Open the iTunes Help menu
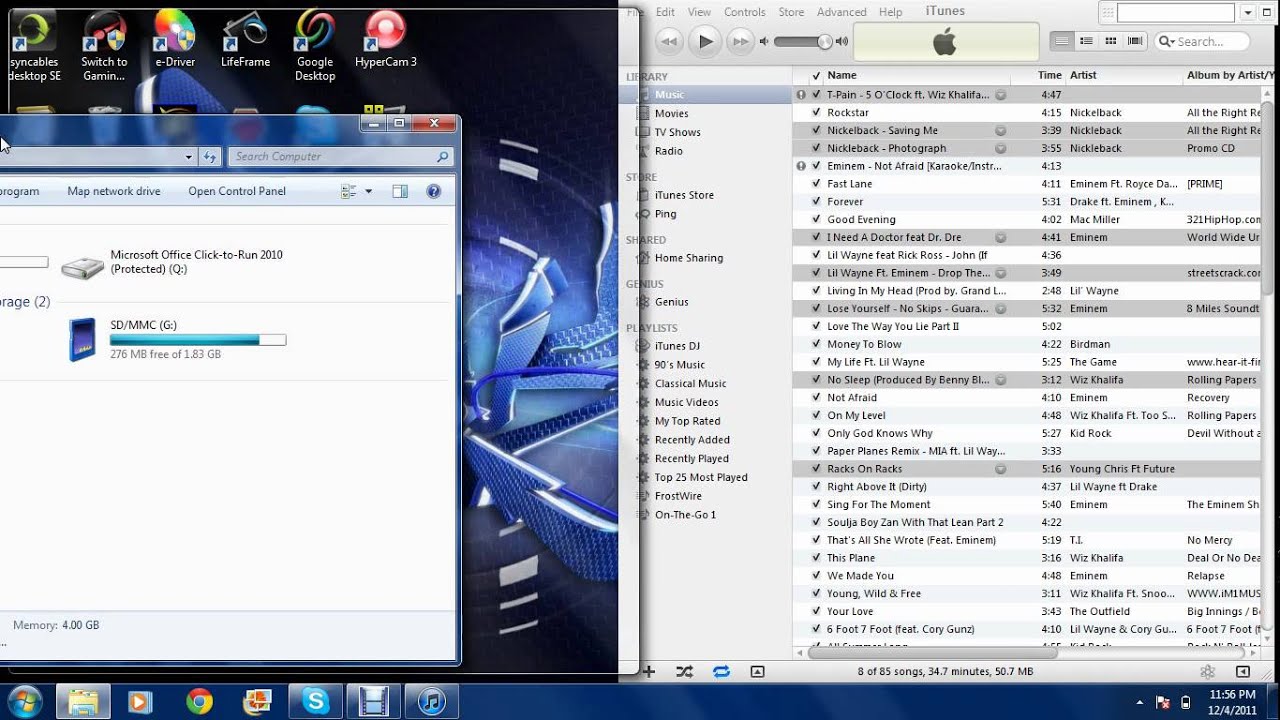 pos(890,12)
